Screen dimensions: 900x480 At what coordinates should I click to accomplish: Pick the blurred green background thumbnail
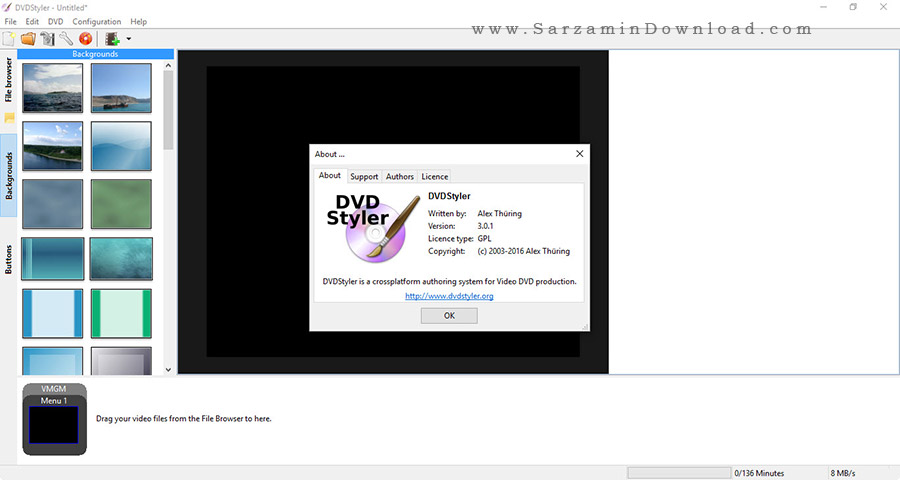tap(121, 204)
